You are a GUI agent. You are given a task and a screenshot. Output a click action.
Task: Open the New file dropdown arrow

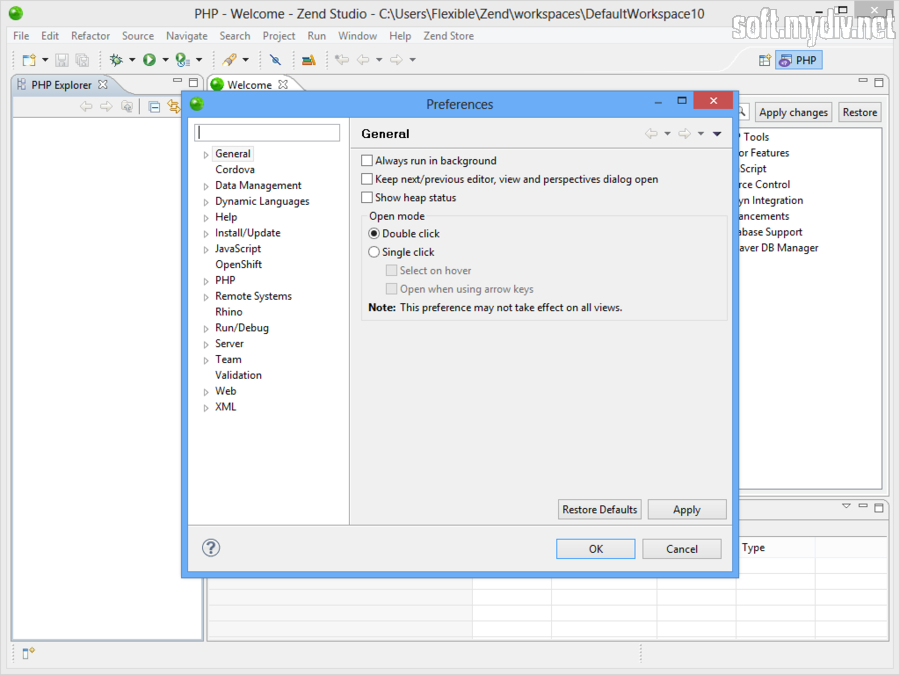click(x=45, y=60)
